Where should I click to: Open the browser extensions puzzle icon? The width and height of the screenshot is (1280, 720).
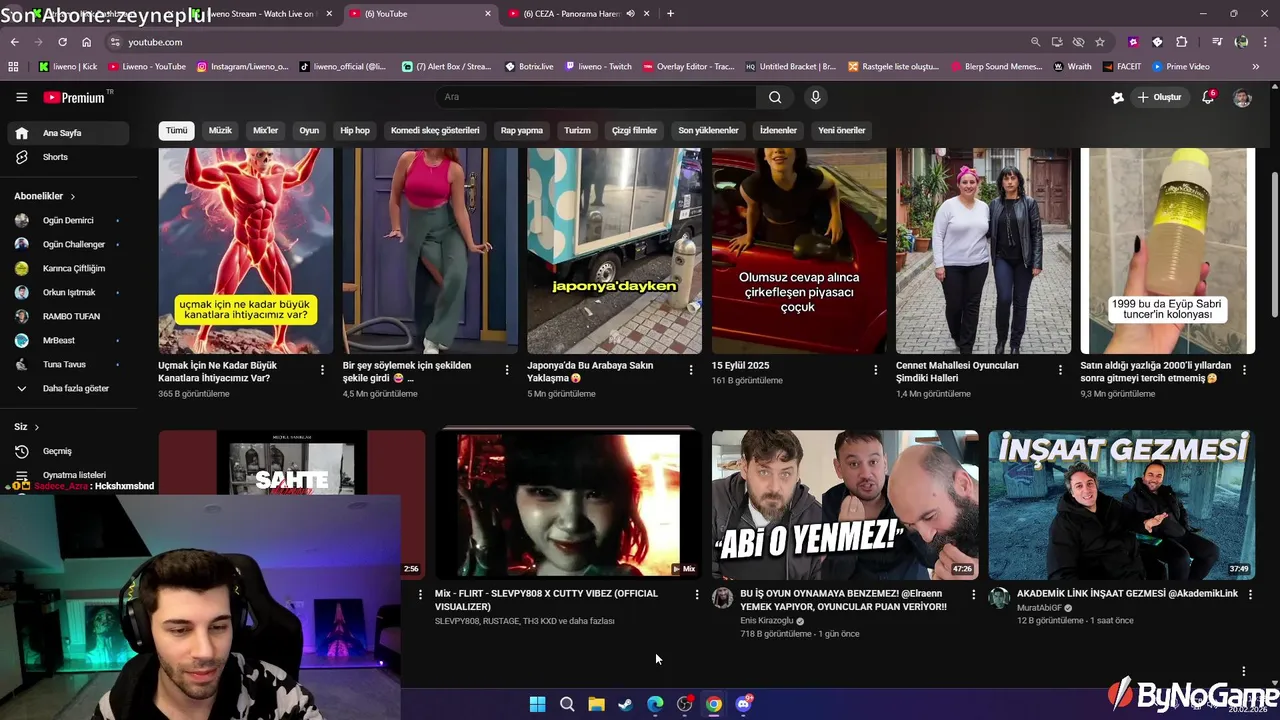pyautogui.click(x=1182, y=42)
